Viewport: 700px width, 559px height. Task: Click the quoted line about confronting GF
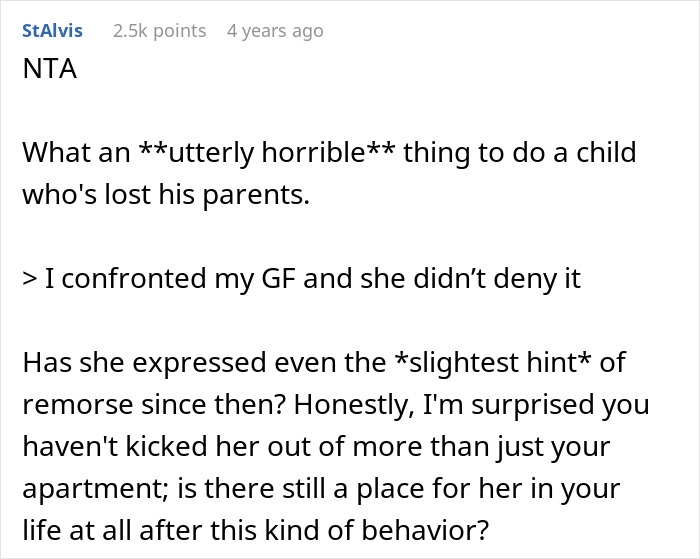pyautogui.click(x=301, y=278)
